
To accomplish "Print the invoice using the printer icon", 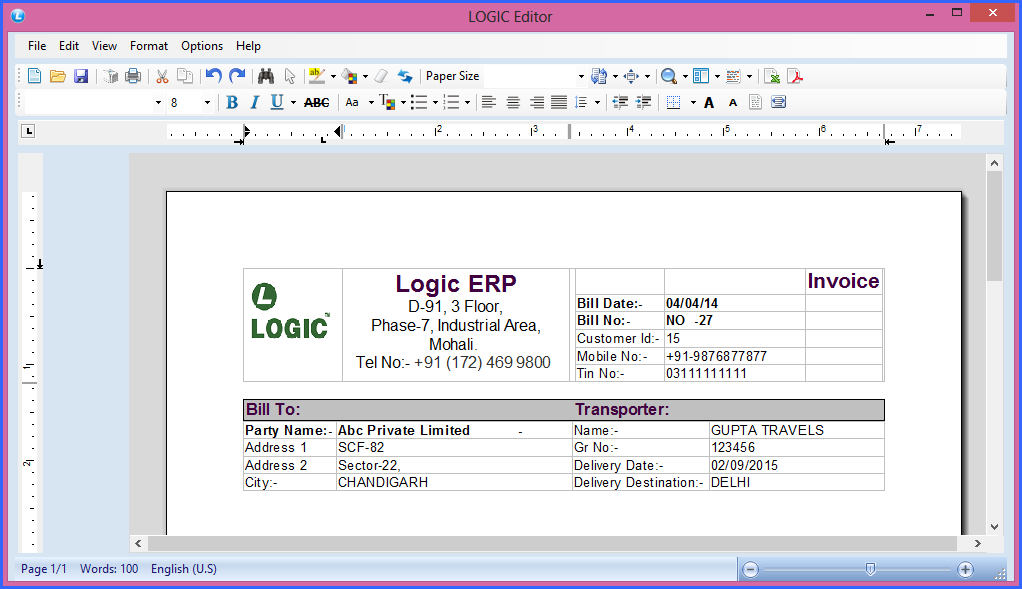I will click(133, 76).
